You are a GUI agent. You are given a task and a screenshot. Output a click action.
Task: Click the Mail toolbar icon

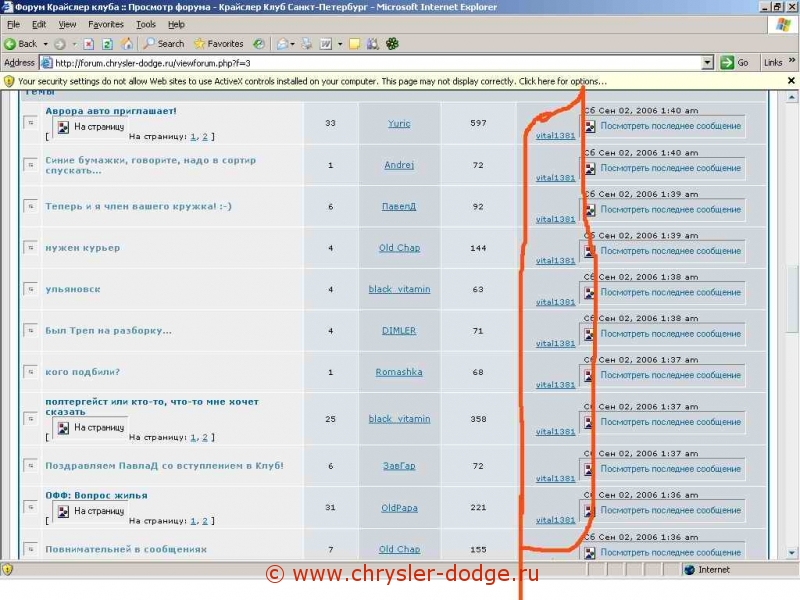click(x=282, y=44)
